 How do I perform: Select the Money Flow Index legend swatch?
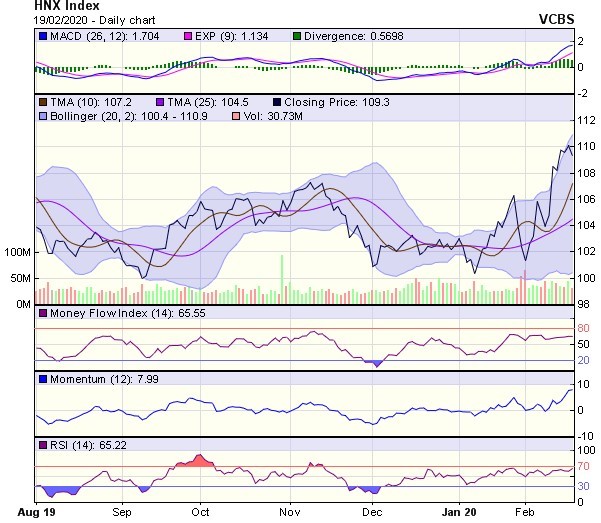43,314
